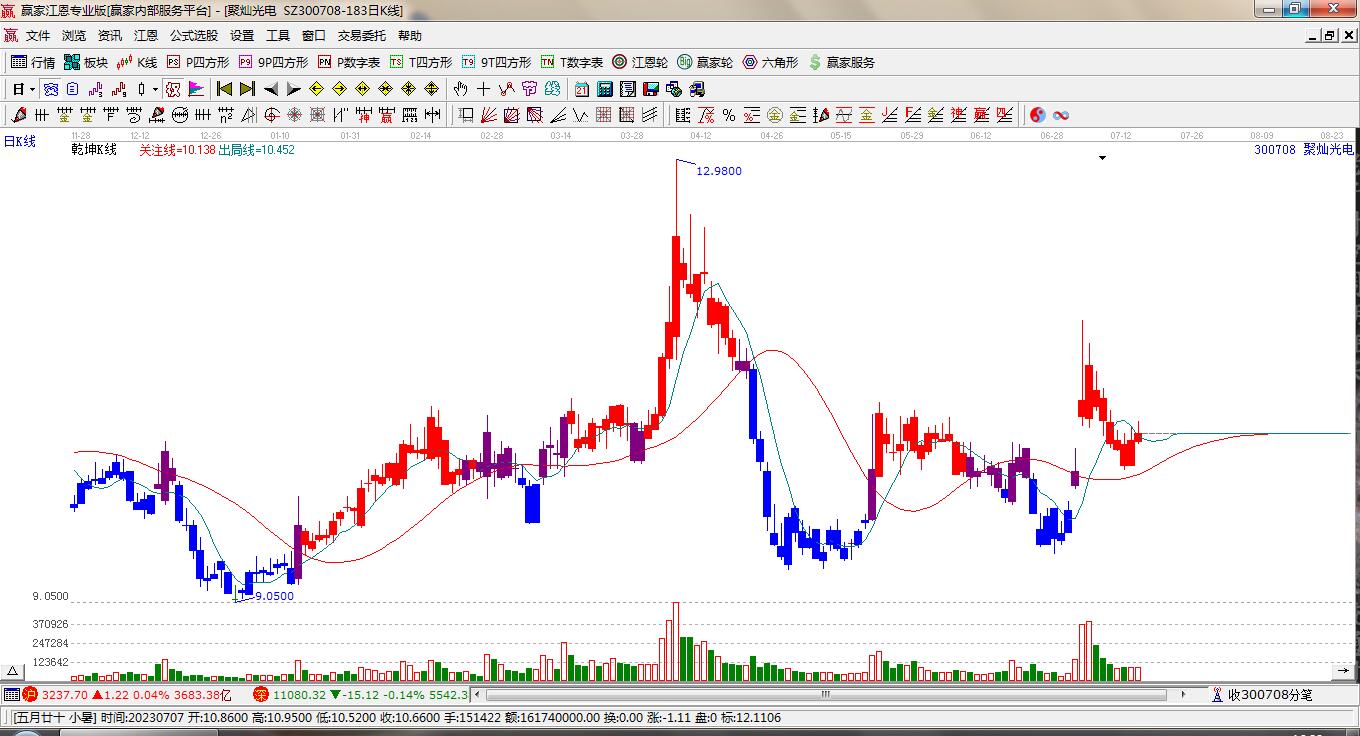The image size is (1360, 736).
Task: Click the red-blue yin-yang icon
Action: point(1038,115)
